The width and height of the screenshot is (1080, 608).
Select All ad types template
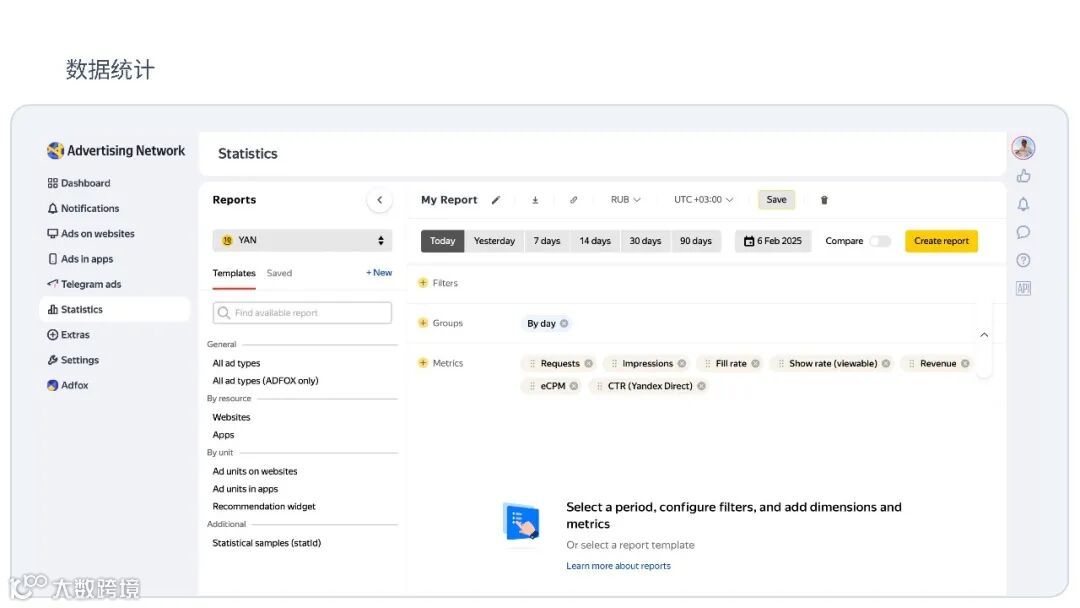pyautogui.click(x=236, y=363)
